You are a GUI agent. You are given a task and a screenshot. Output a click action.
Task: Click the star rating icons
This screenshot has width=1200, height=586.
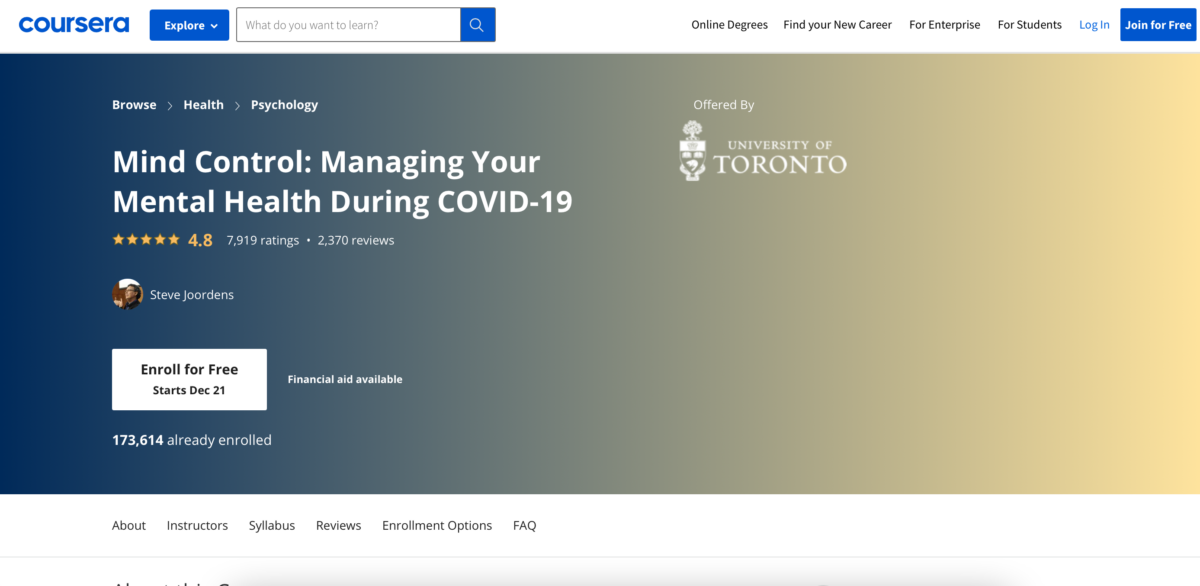coord(146,240)
